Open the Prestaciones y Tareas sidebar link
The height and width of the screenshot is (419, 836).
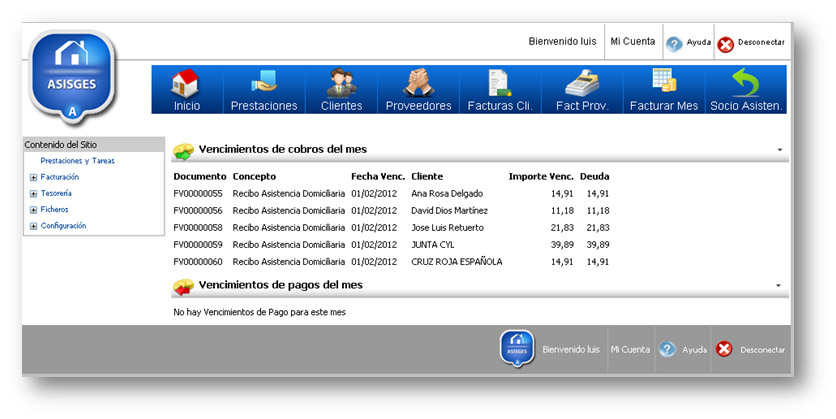pyautogui.click(x=77, y=160)
